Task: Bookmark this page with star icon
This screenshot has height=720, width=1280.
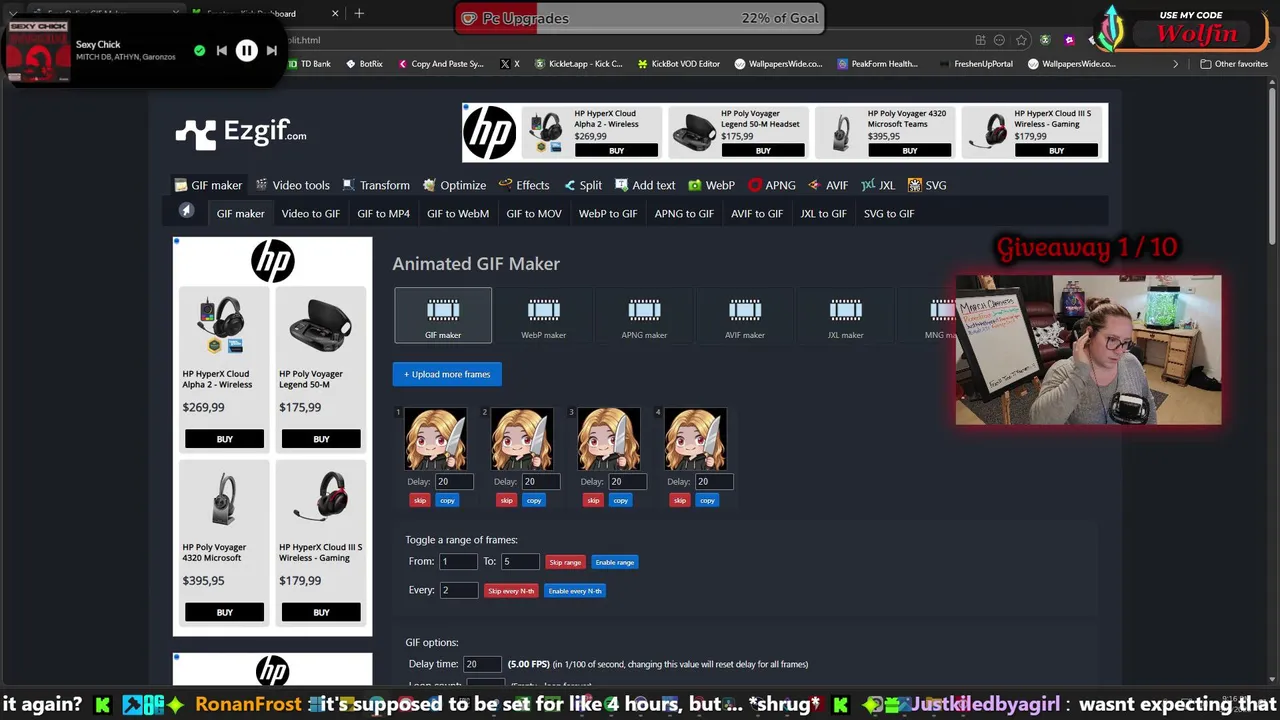Action: click(x=1021, y=40)
